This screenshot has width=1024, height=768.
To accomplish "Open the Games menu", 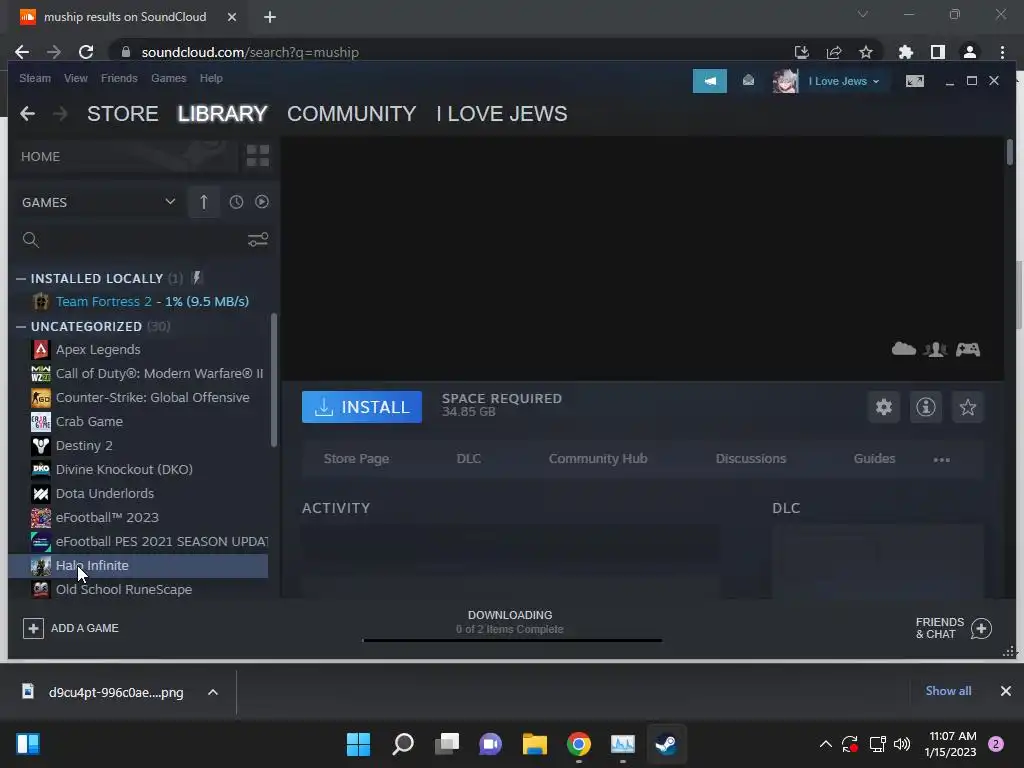I will coord(168,78).
